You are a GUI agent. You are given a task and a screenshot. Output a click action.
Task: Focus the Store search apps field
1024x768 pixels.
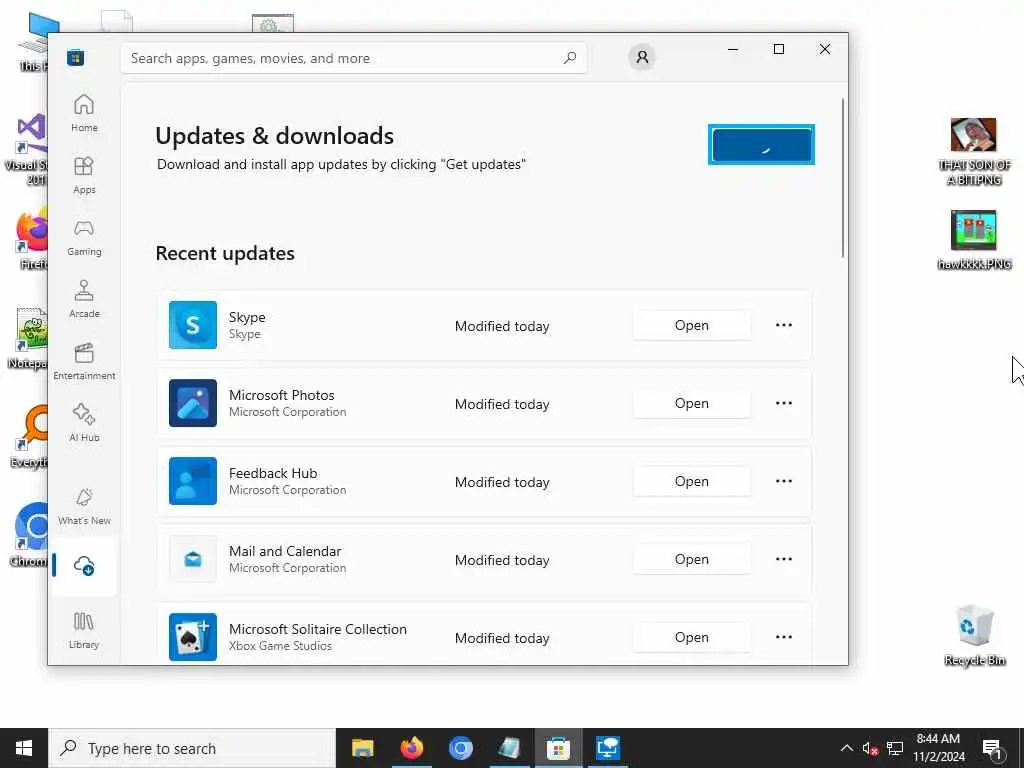[x=354, y=58]
